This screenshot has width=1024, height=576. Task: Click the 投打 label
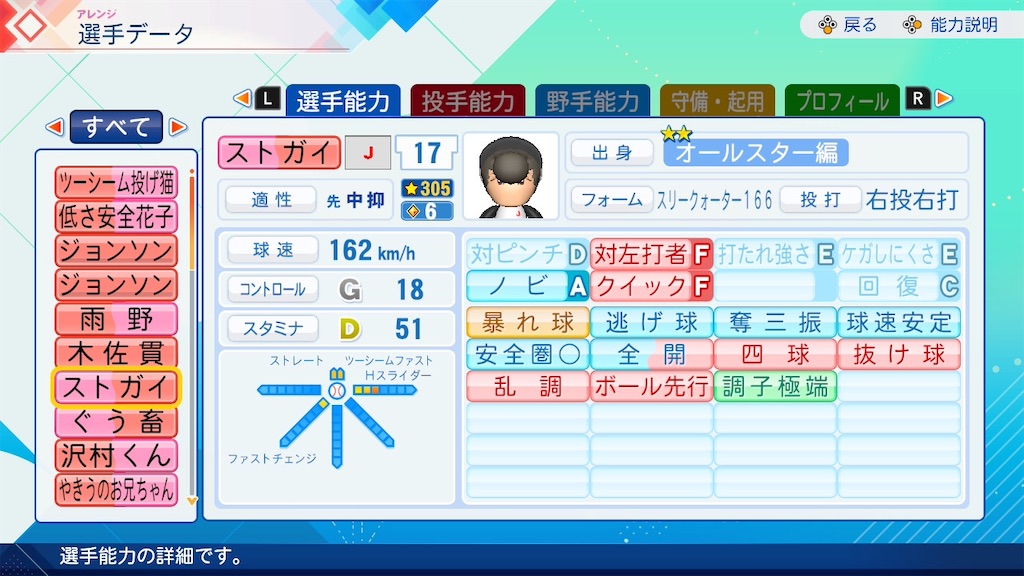point(821,199)
